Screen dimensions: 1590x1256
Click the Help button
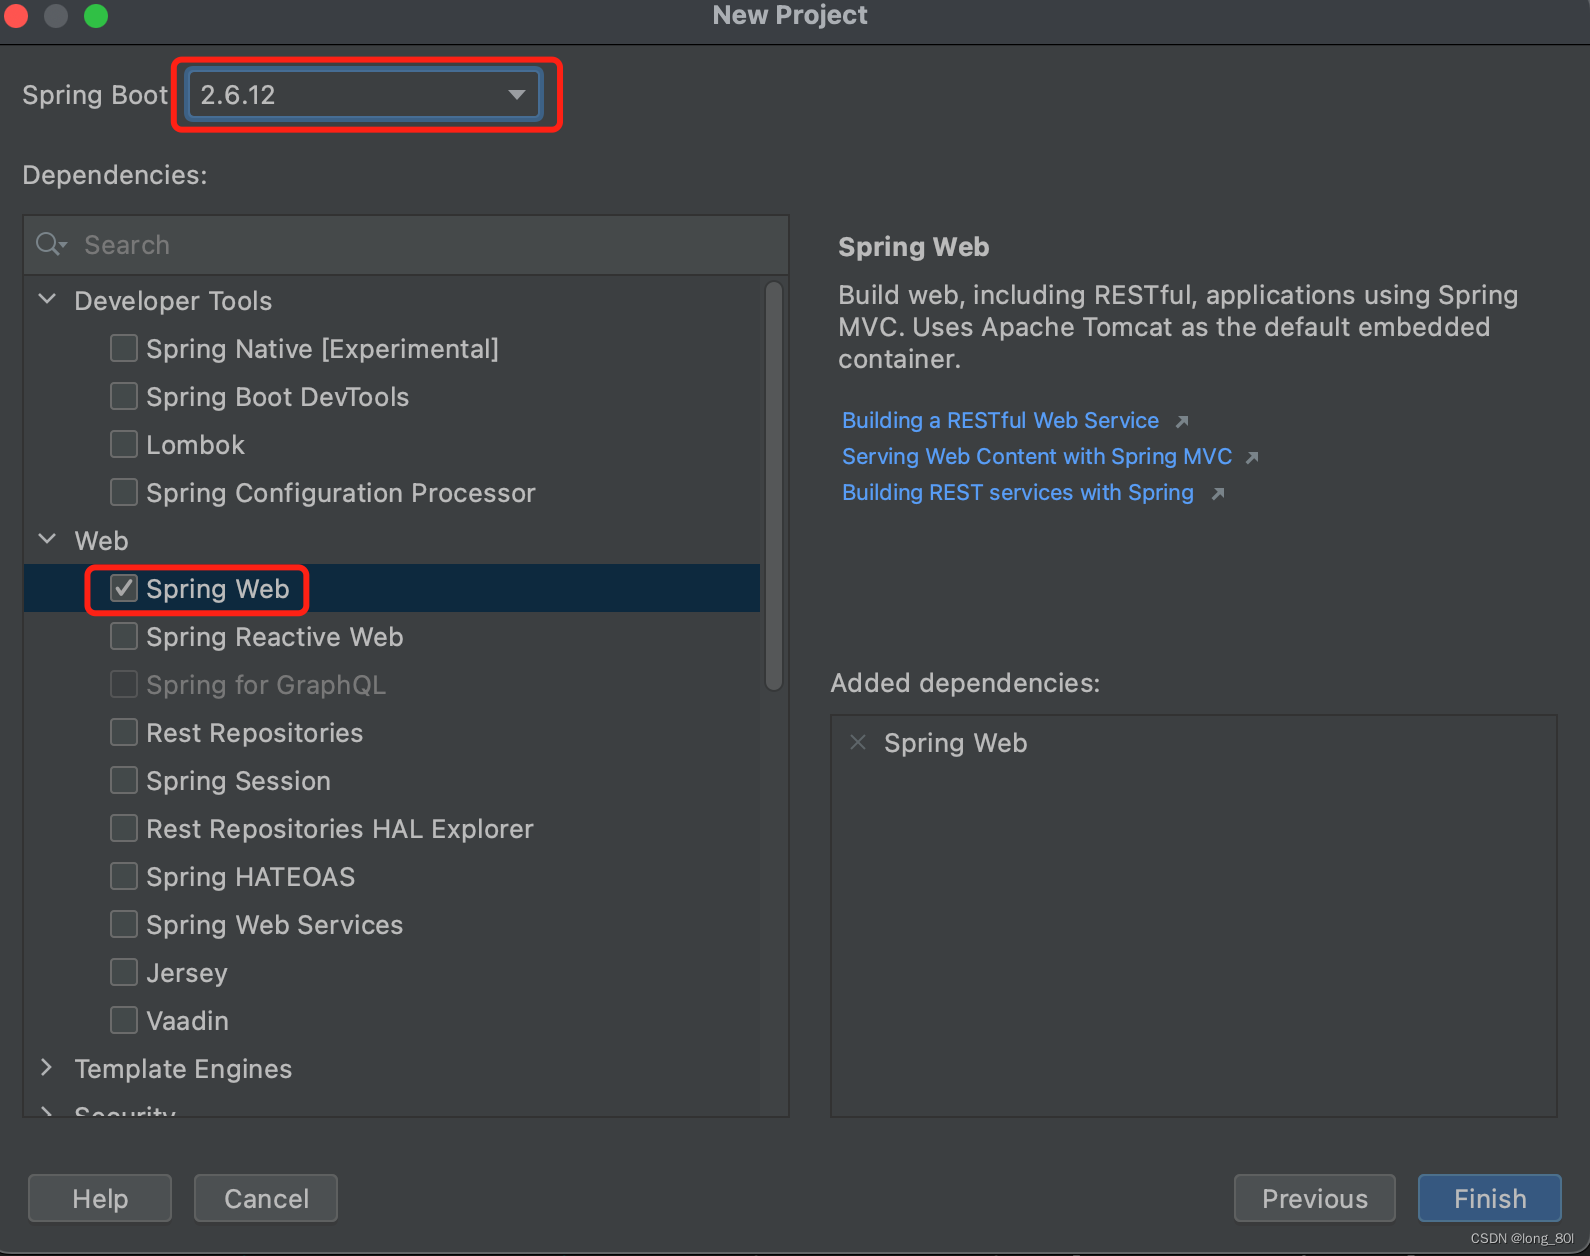100,1198
